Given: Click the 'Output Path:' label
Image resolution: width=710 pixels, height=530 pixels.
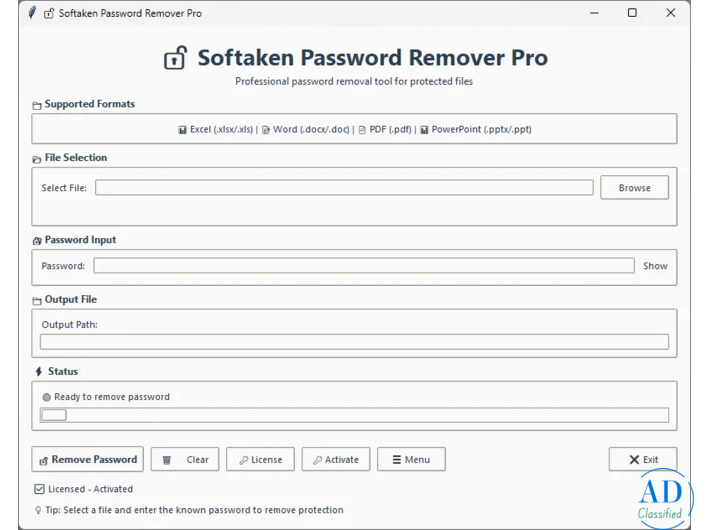Looking at the screenshot, I should click(69, 325).
